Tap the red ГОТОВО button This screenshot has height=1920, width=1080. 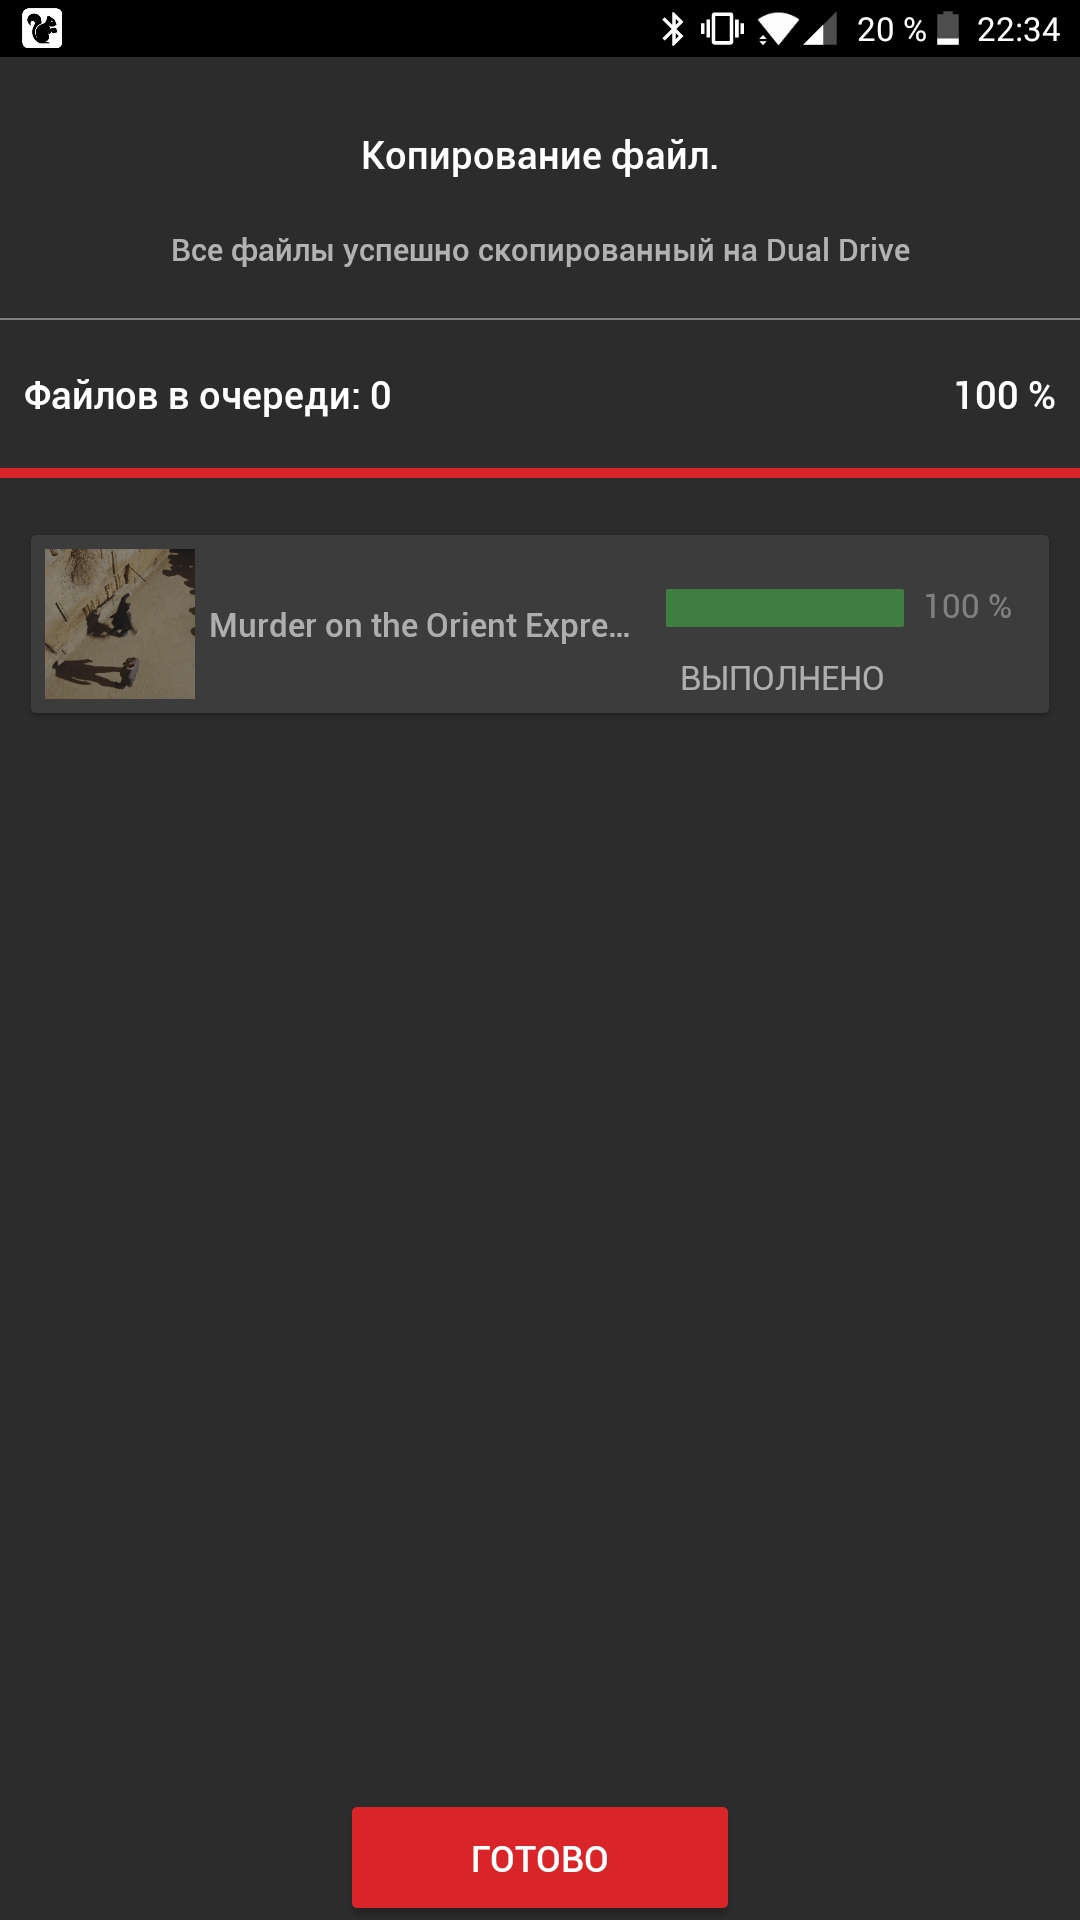tap(539, 1857)
